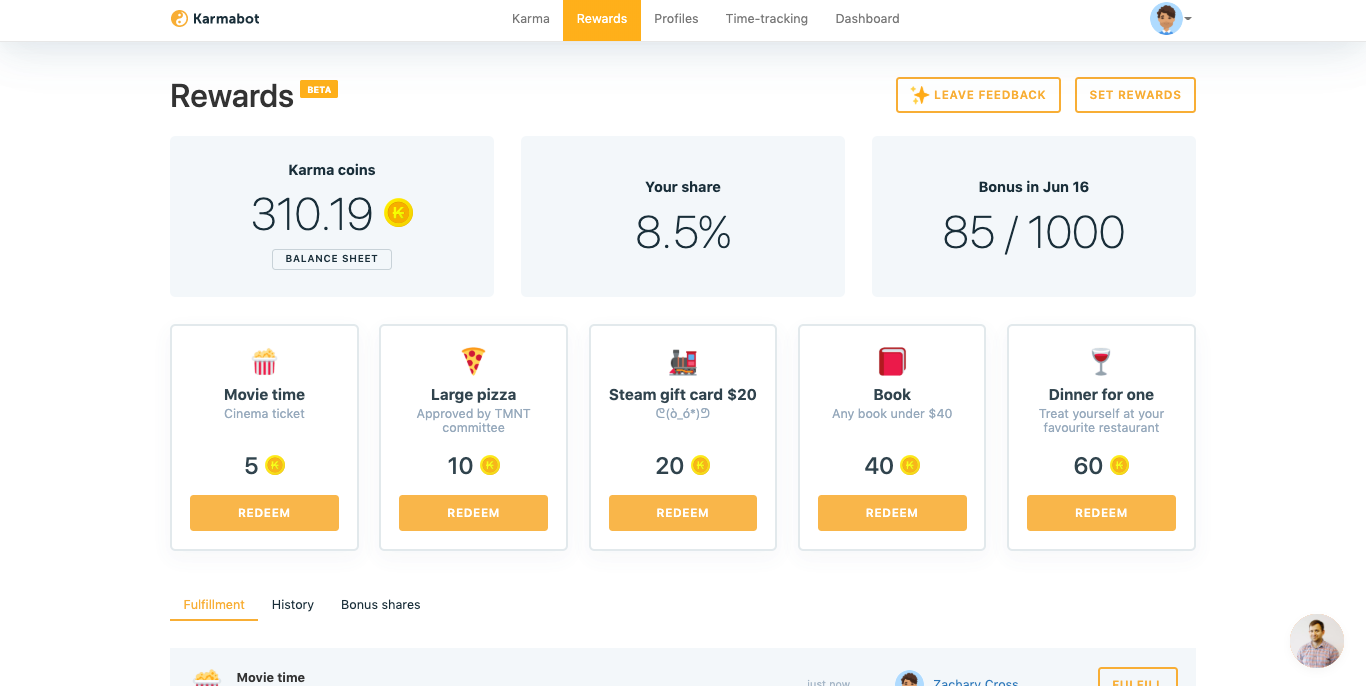Image resolution: width=1366 pixels, height=686 pixels.
Task: Click the coin icon next to price 60
Action: coord(1120,465)
